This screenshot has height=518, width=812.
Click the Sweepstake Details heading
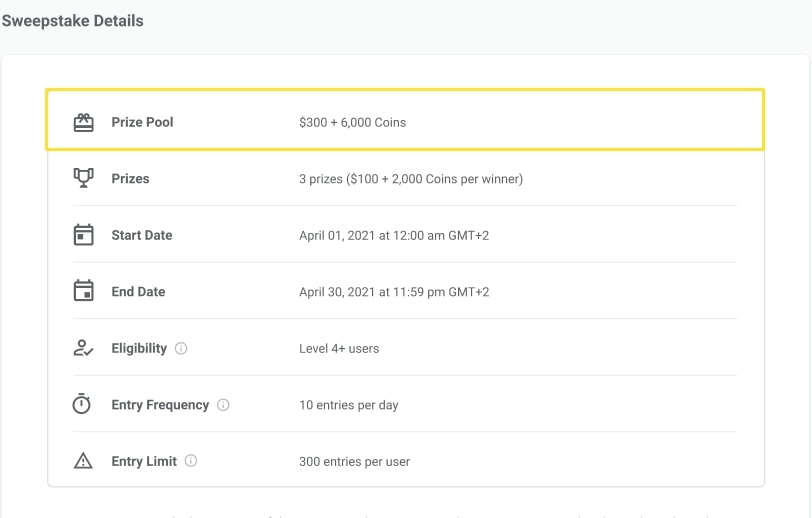click(x=72, y=21)
